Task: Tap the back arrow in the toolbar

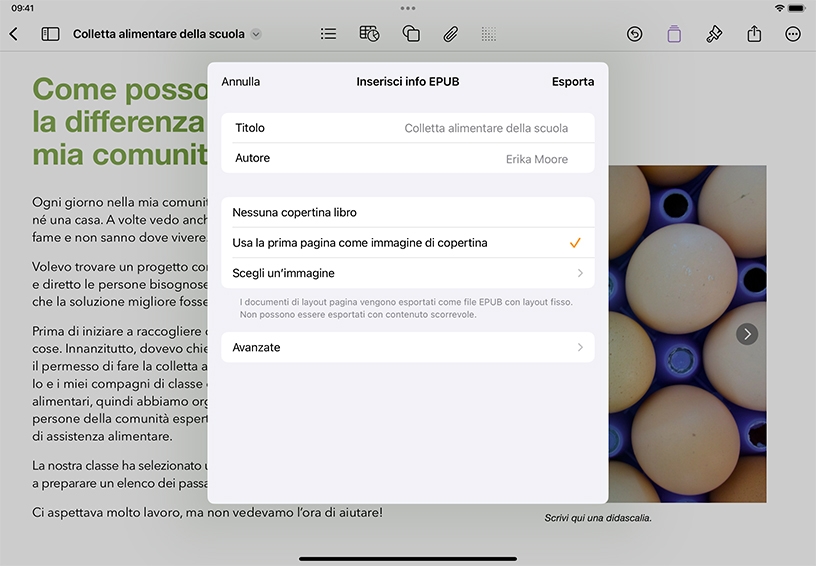Action: coord(14,34)
